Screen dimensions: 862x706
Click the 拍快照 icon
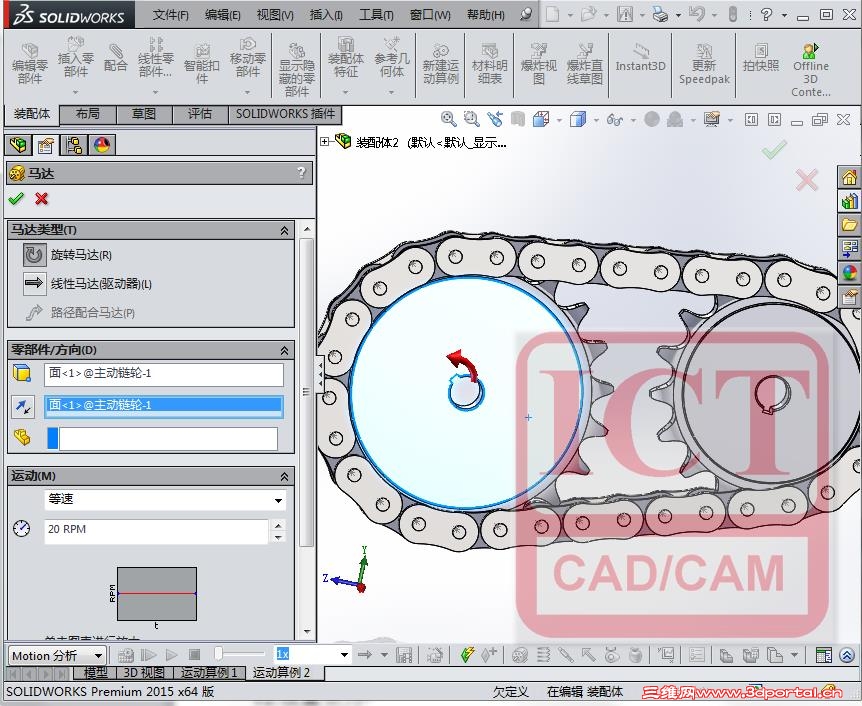click(761, 58)
